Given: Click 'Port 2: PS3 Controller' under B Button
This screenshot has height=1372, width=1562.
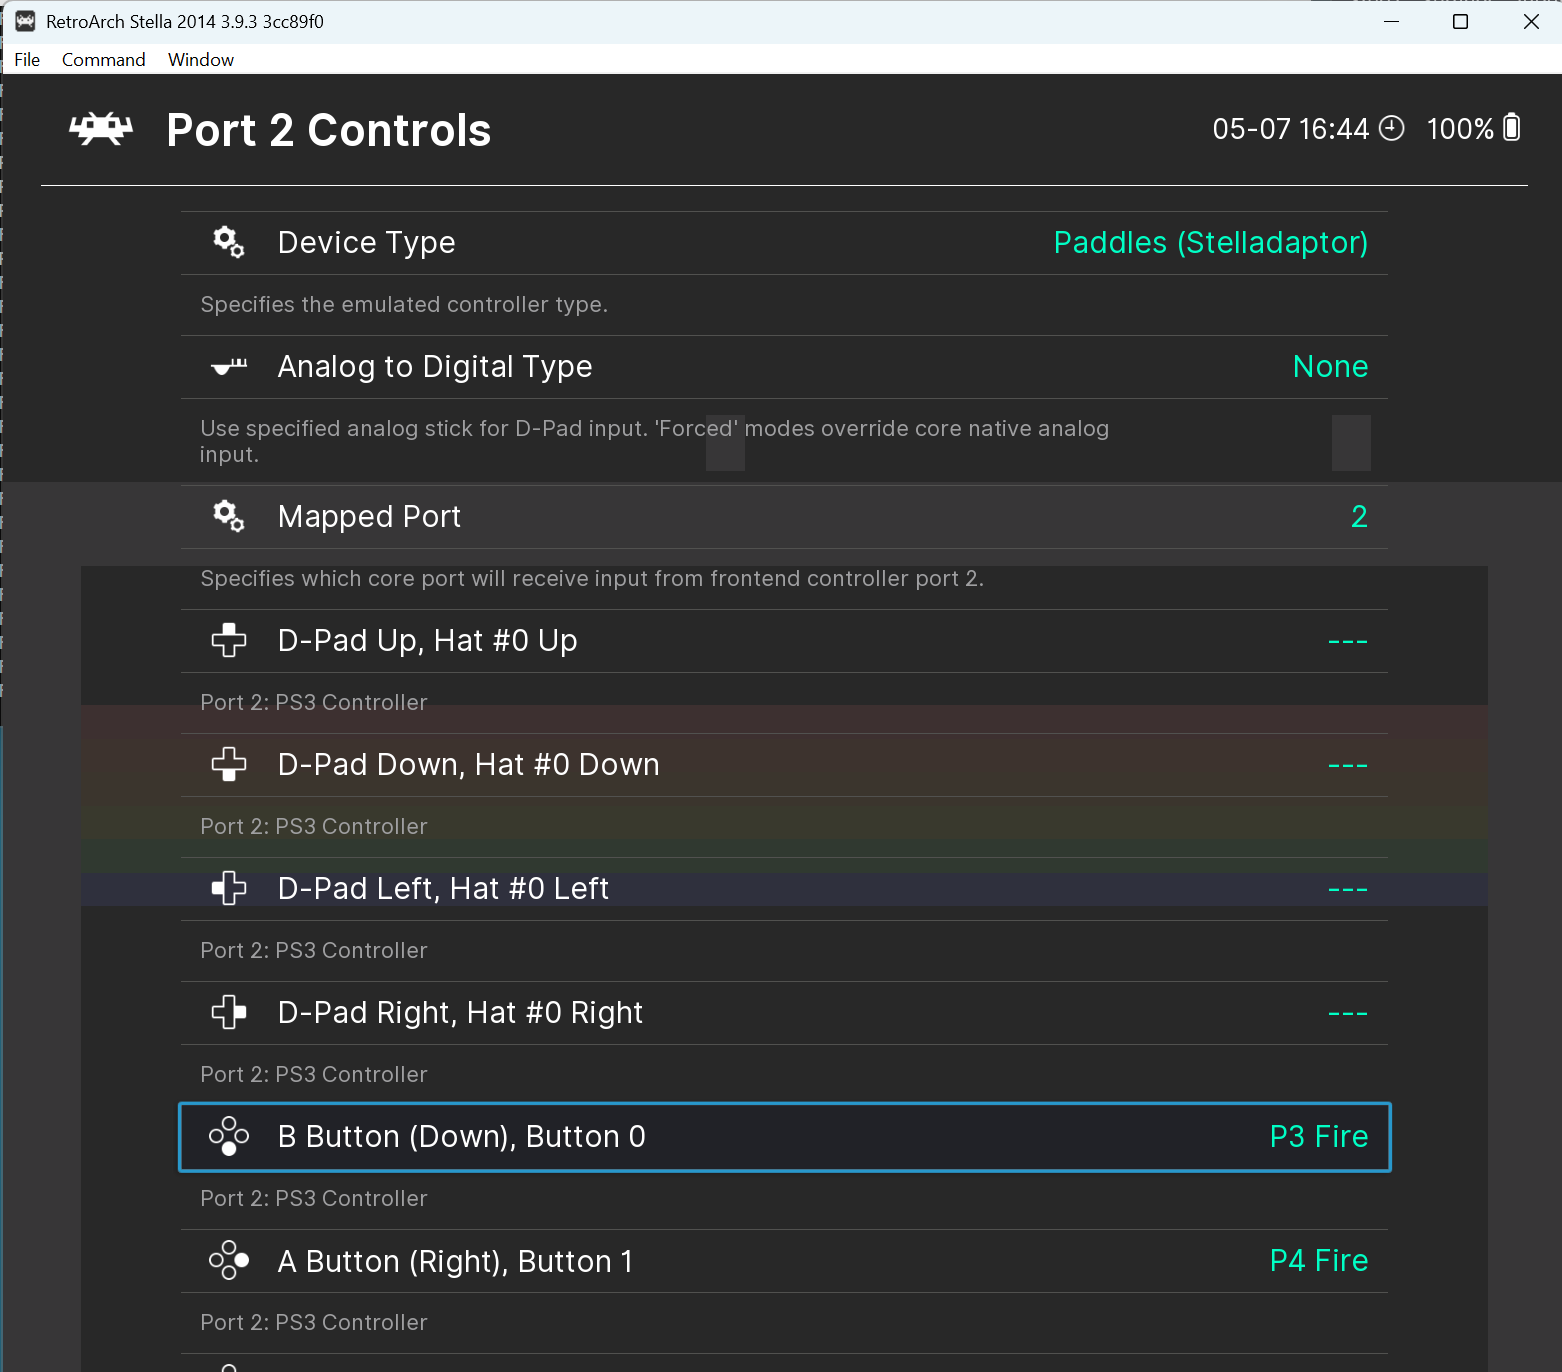Looking at the screenshot, I should point(314,1198).
